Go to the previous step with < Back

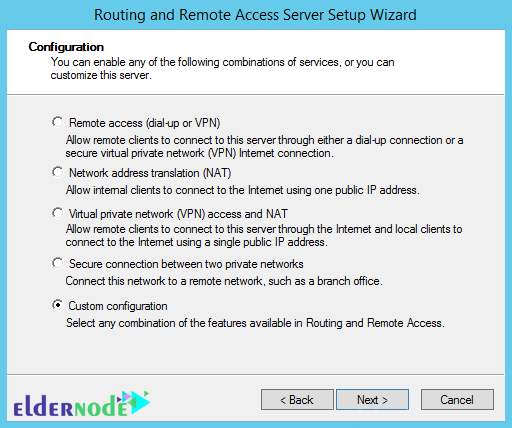297,399
